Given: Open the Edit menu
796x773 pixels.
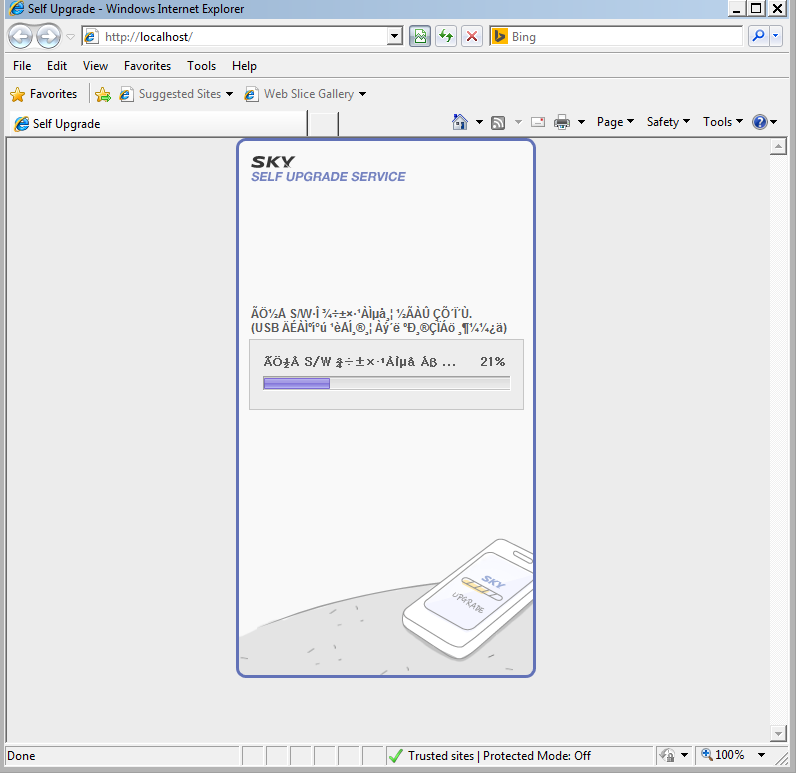Looking at the screenshot, I should pyautogui.click(x=57, y=66).
